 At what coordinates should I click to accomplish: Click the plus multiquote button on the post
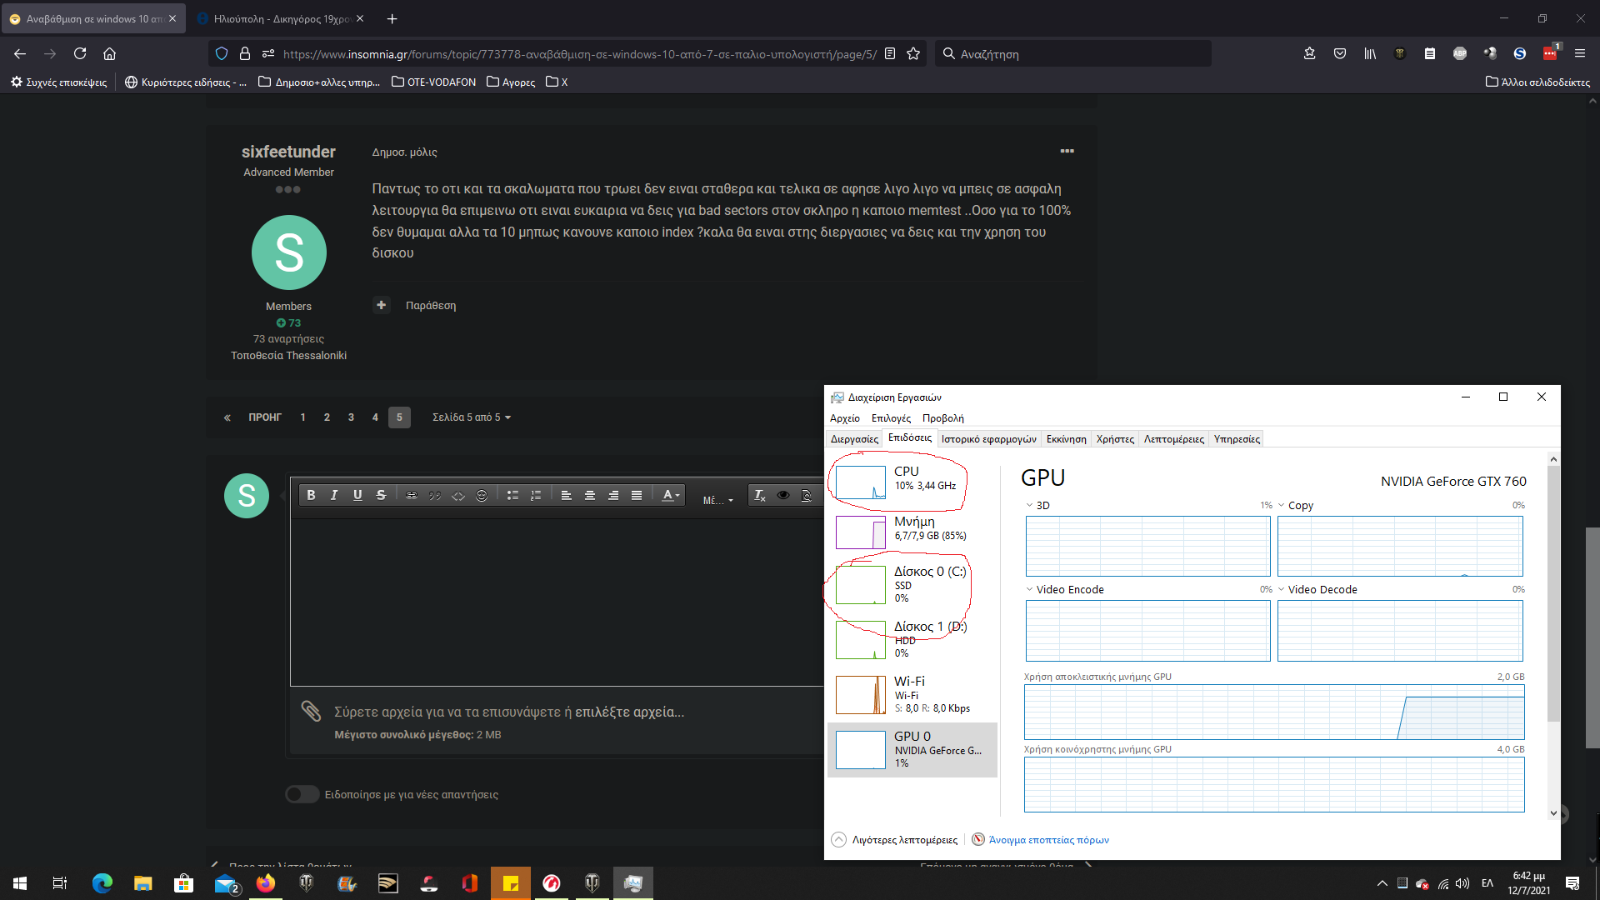[381, 305]
